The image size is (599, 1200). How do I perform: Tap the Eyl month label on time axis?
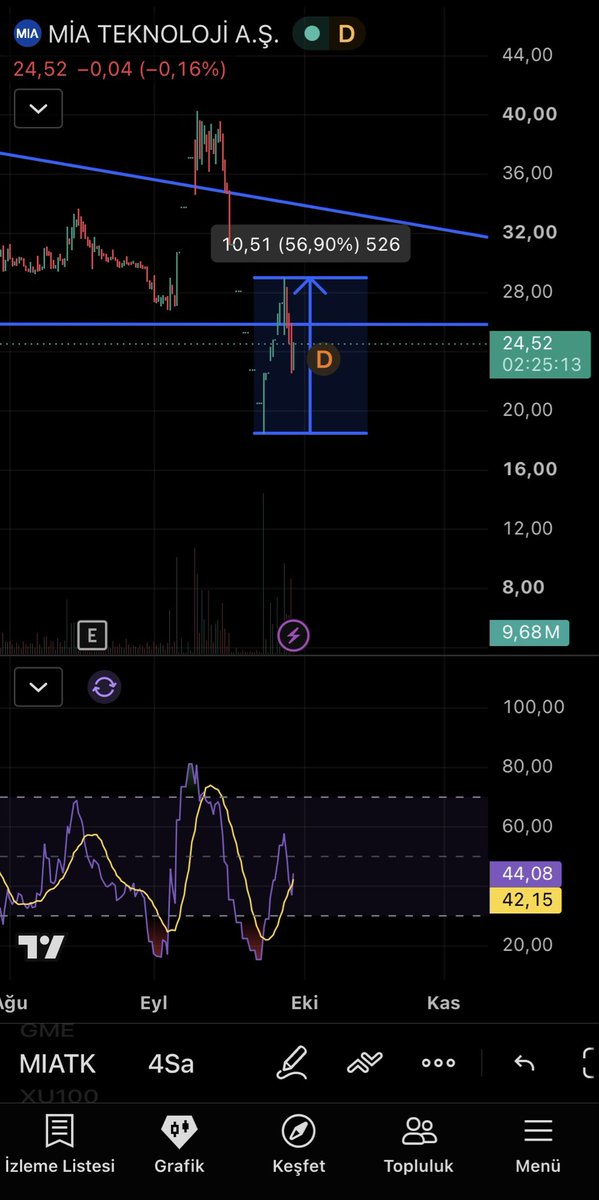(x=154, y=1002)
